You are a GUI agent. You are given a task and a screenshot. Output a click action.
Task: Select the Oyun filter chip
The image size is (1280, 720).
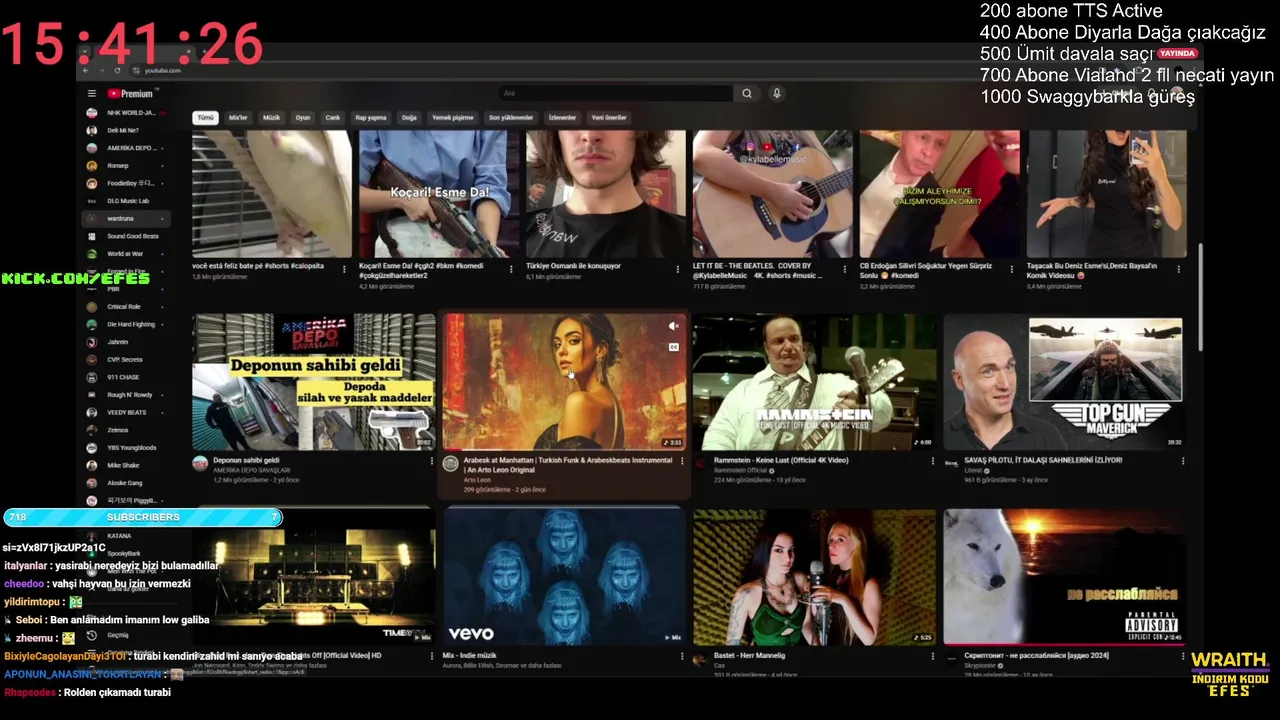[x=303, y=118]
